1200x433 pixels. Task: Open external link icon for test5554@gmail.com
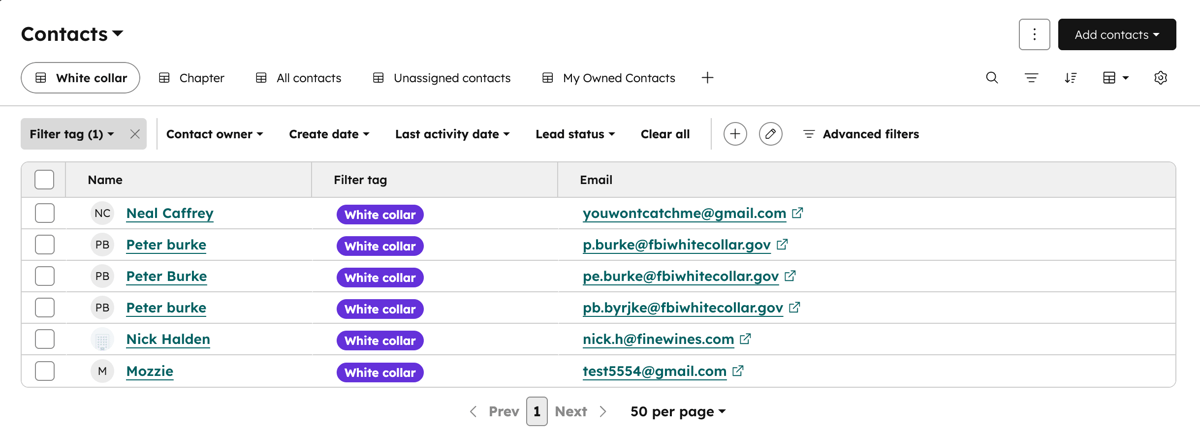[x=738, y=371]
